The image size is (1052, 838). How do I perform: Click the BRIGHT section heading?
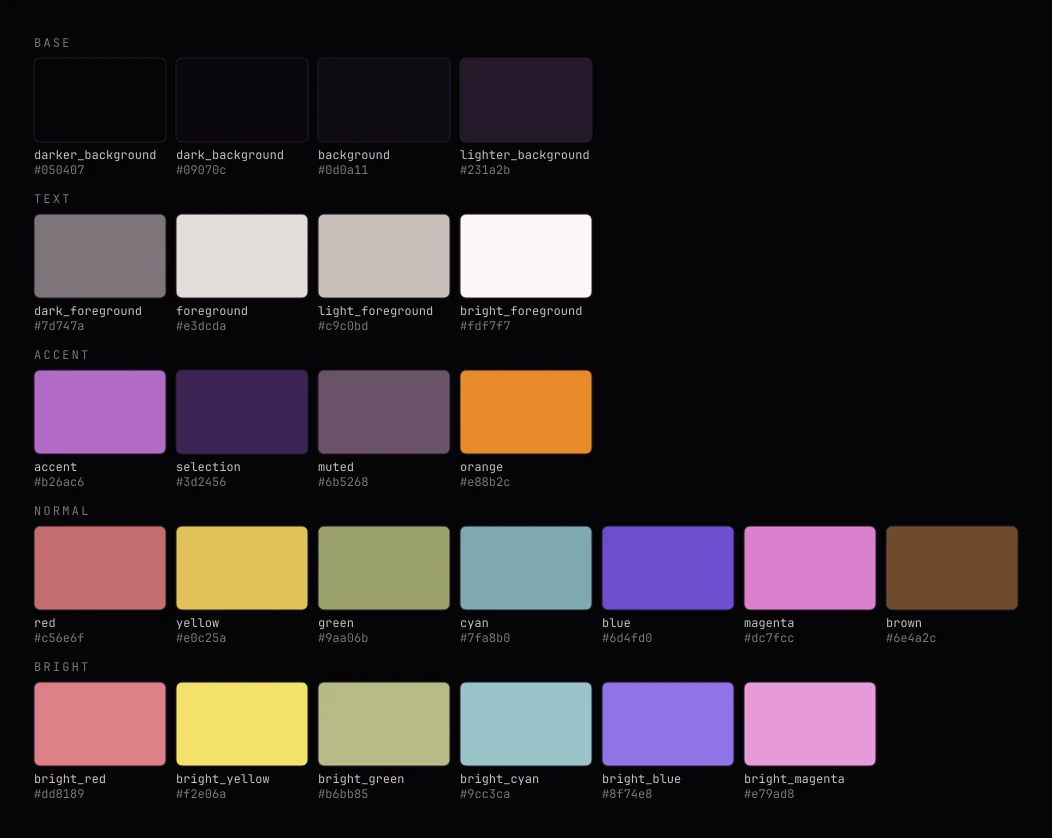tap(61, 667)
